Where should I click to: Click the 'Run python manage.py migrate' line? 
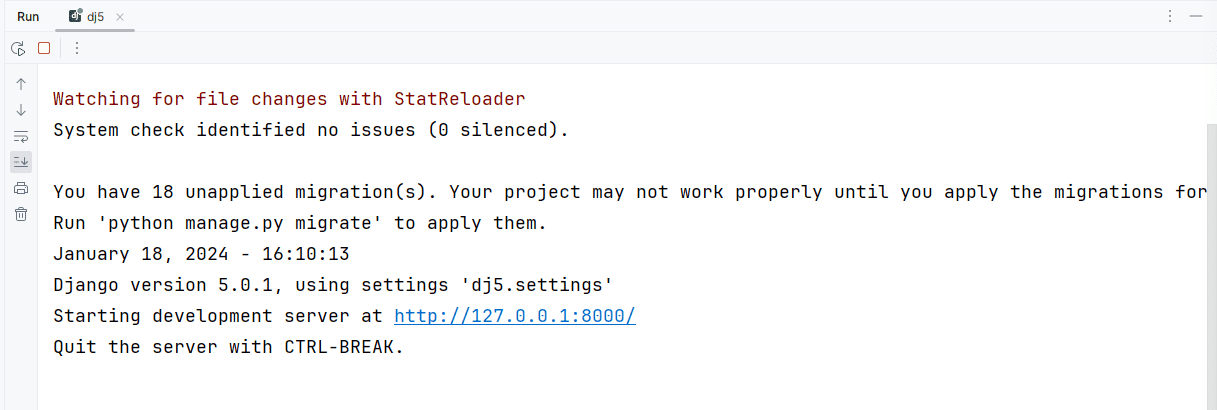[x=300, y=223]
